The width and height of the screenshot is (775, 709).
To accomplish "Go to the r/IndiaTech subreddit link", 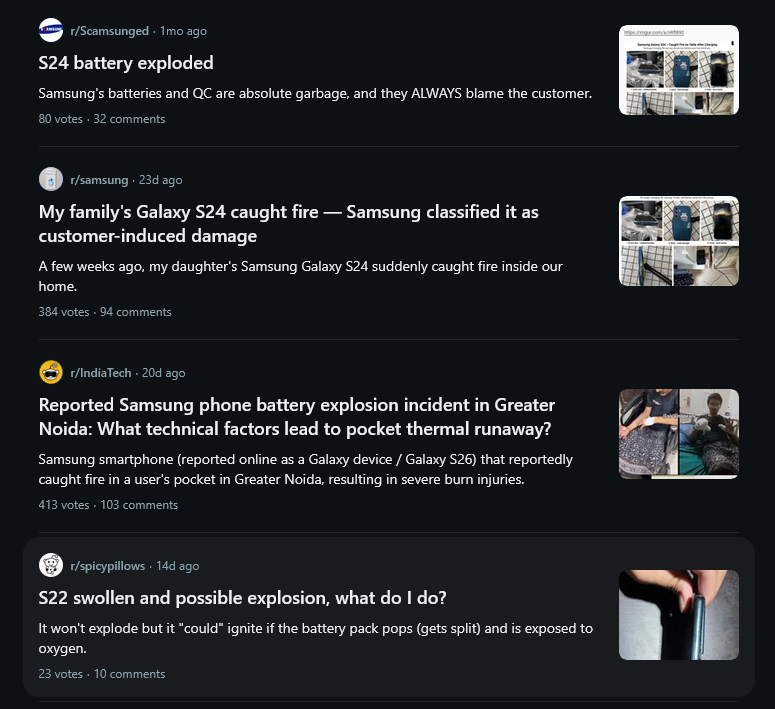I will pyautogui.click(x=101, y=373).
